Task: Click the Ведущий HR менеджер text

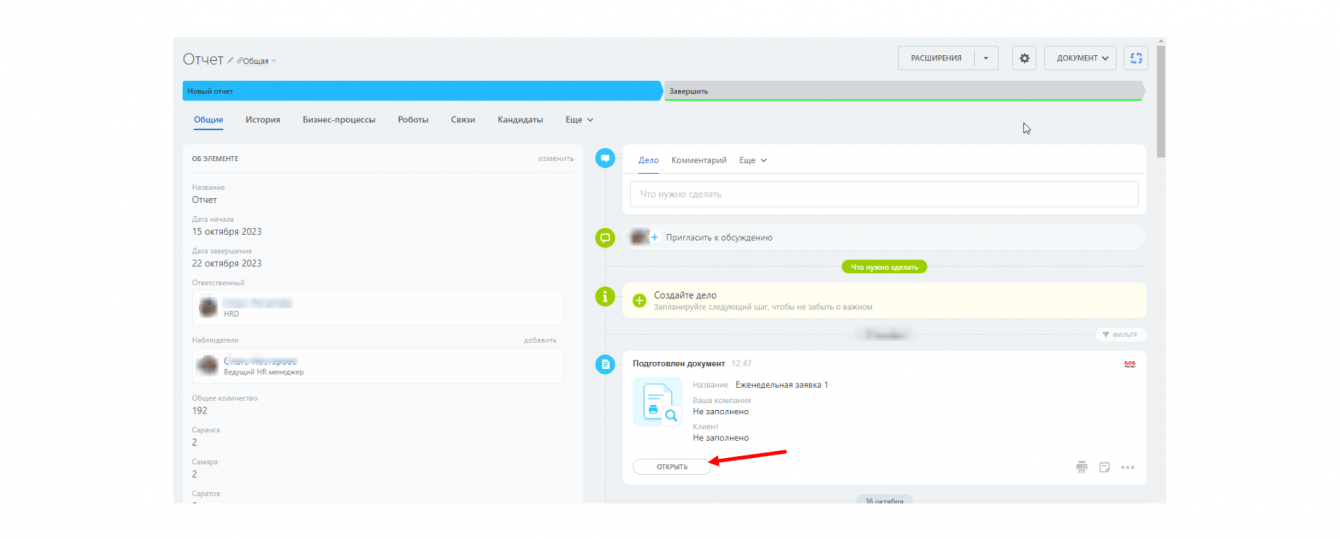Action: pos(263,372)
